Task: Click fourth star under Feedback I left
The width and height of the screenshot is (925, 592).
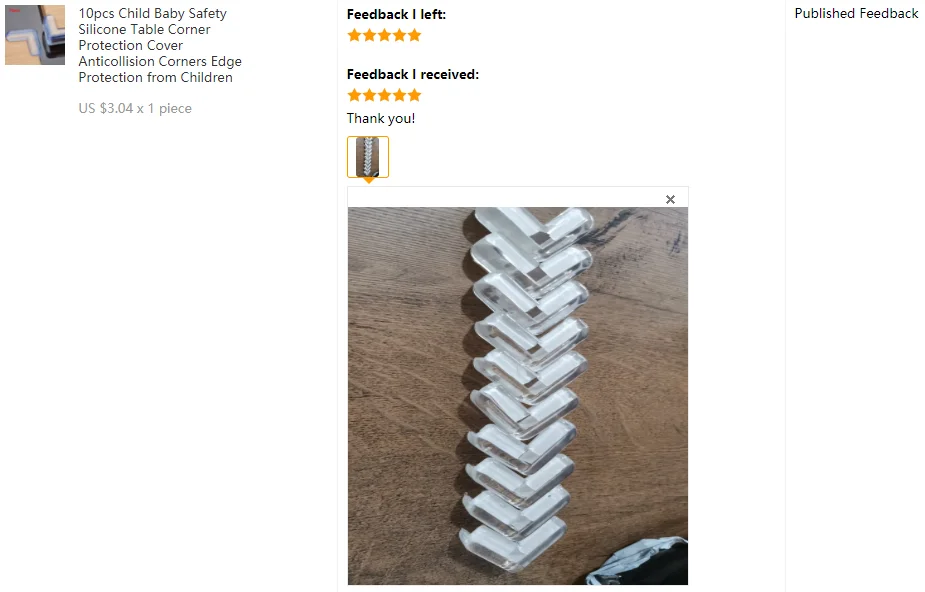Action: point(399,35)
